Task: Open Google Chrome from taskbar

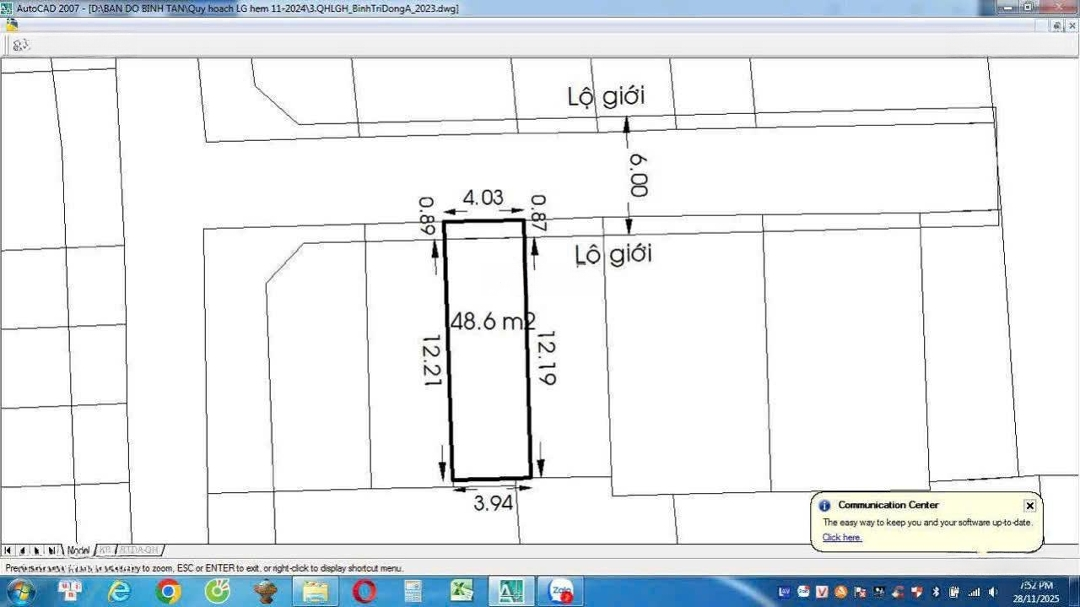Action: (x=168, y=591)
